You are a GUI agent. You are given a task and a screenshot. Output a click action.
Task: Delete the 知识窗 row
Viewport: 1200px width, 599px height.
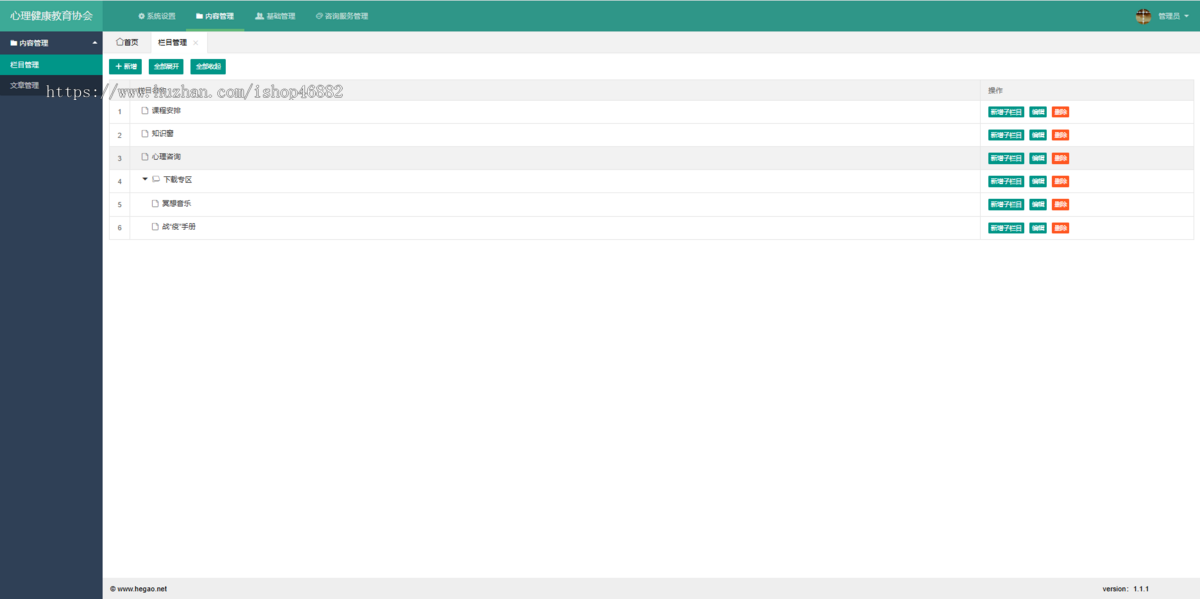[1060, 135]
